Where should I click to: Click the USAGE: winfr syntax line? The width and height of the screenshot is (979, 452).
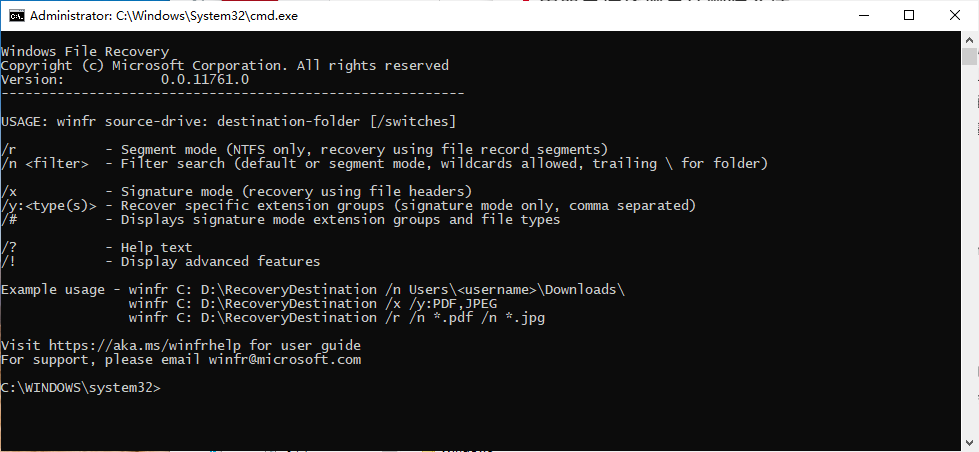[x=228, y=121]
